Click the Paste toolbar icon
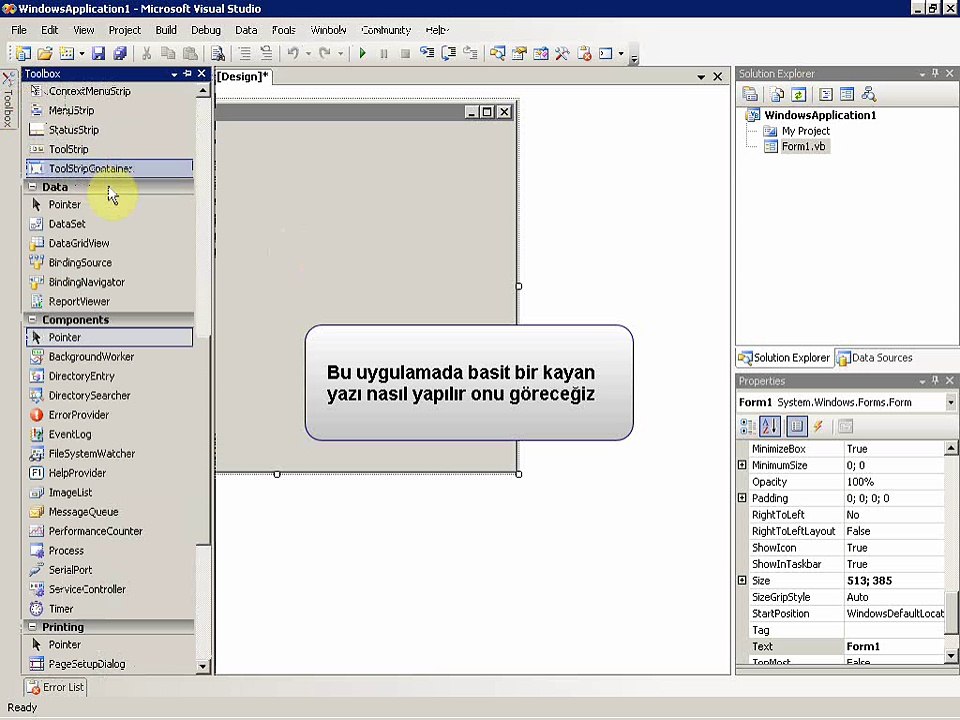The image size is (960, 720). (190, 53)
